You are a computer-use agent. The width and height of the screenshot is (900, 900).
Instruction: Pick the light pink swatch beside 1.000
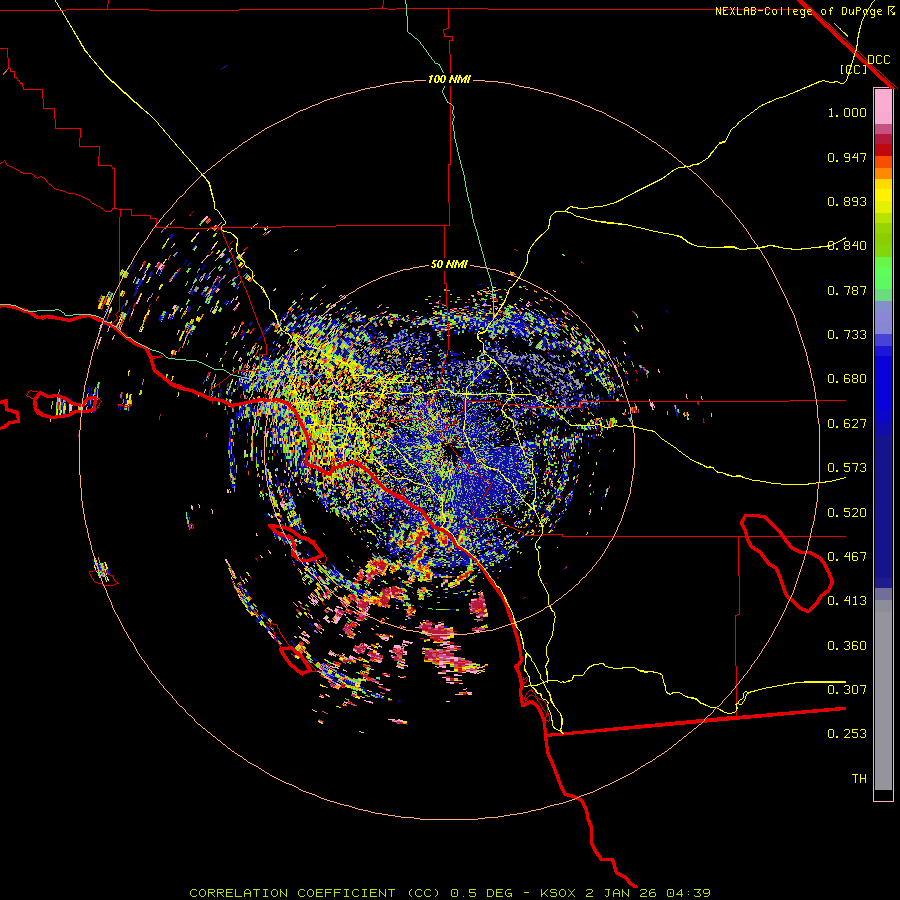(883, 107)
